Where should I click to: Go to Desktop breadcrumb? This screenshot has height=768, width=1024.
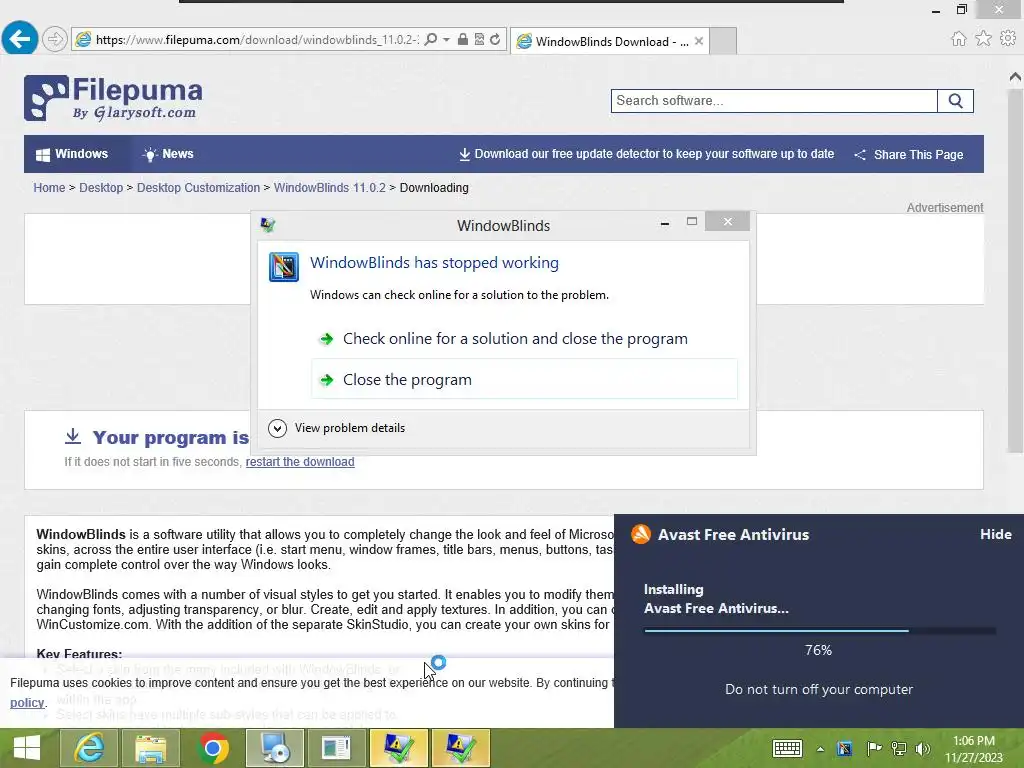pos(101,187)
